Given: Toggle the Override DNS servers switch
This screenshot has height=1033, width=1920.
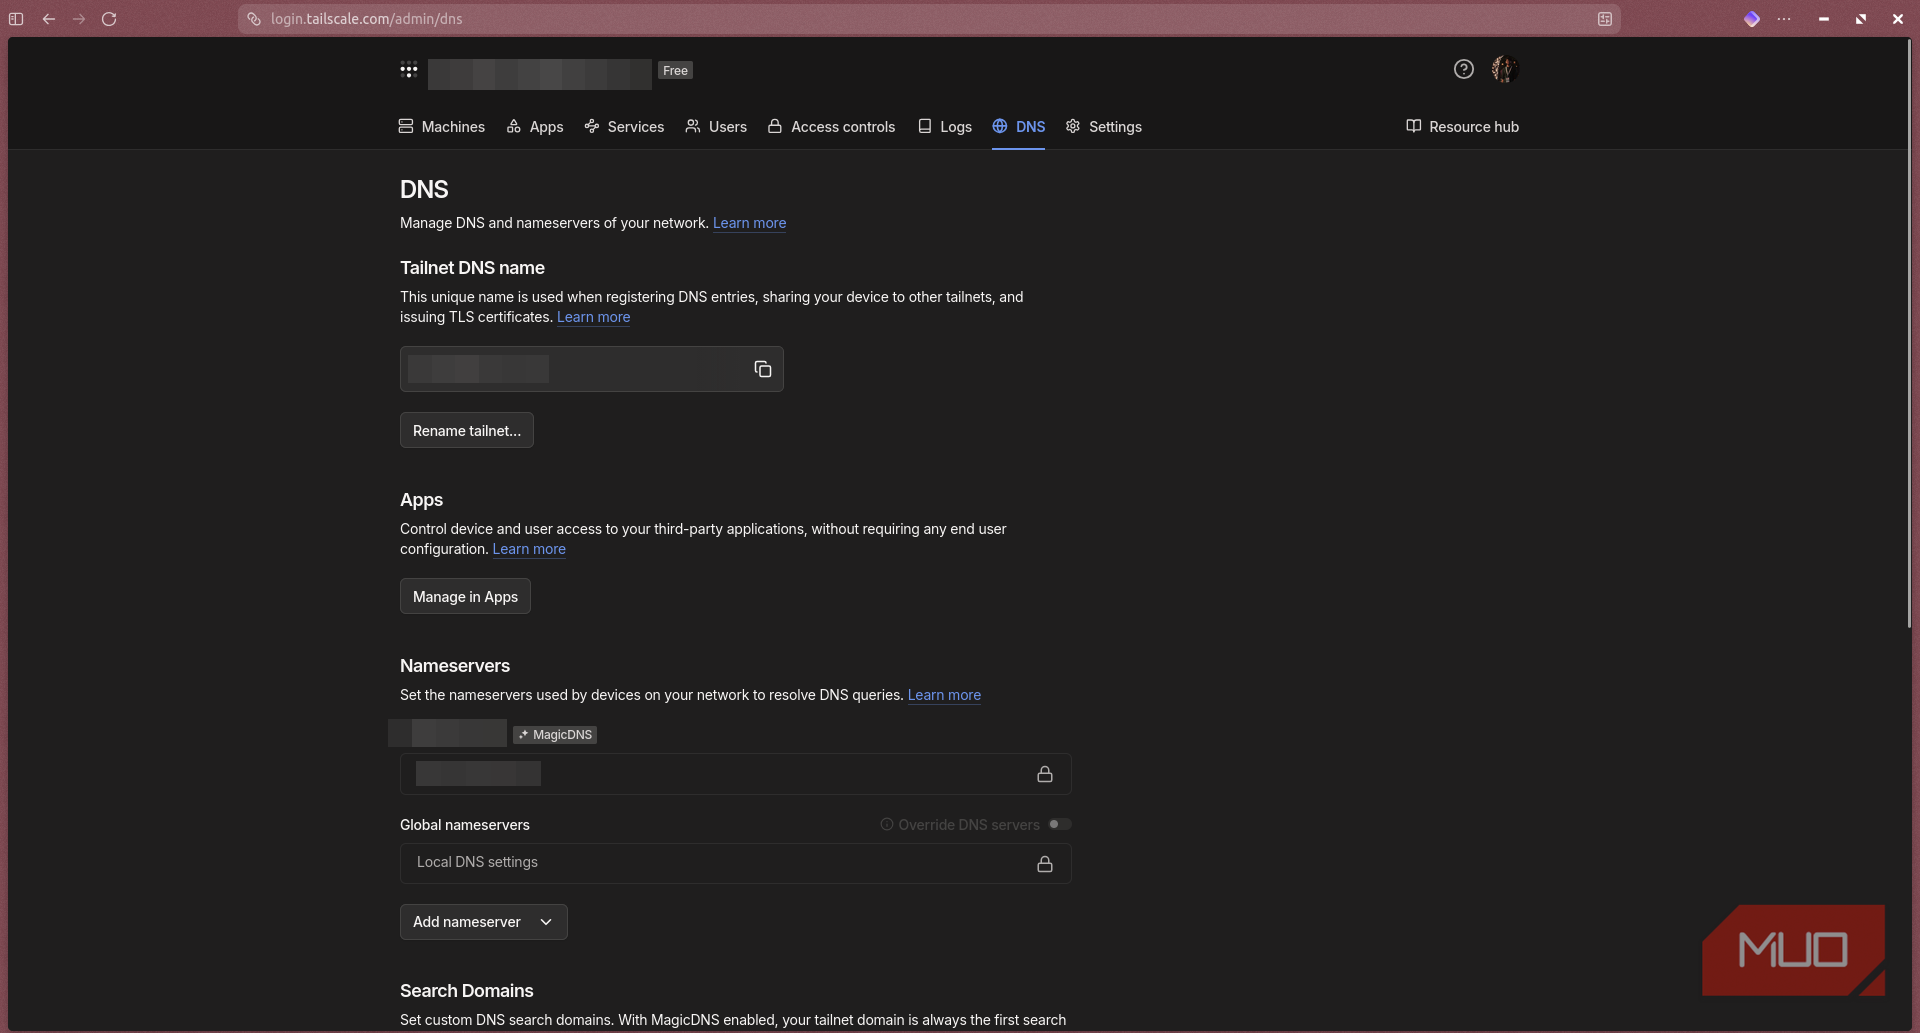Looking at the screenshot, I should (1060, 824).
